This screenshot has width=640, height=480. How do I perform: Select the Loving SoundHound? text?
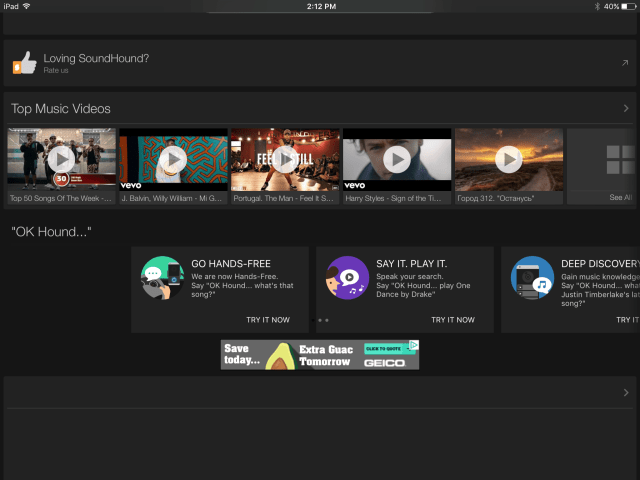point(96,58)
